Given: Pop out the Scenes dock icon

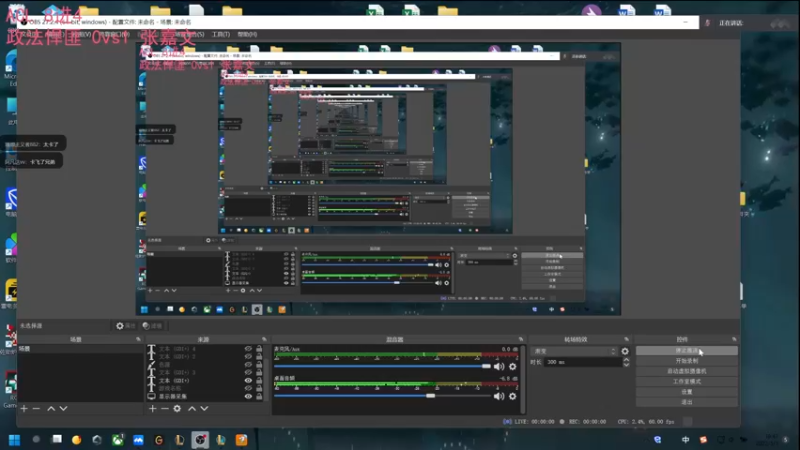Looking at the screenshot, I should 138,339.
